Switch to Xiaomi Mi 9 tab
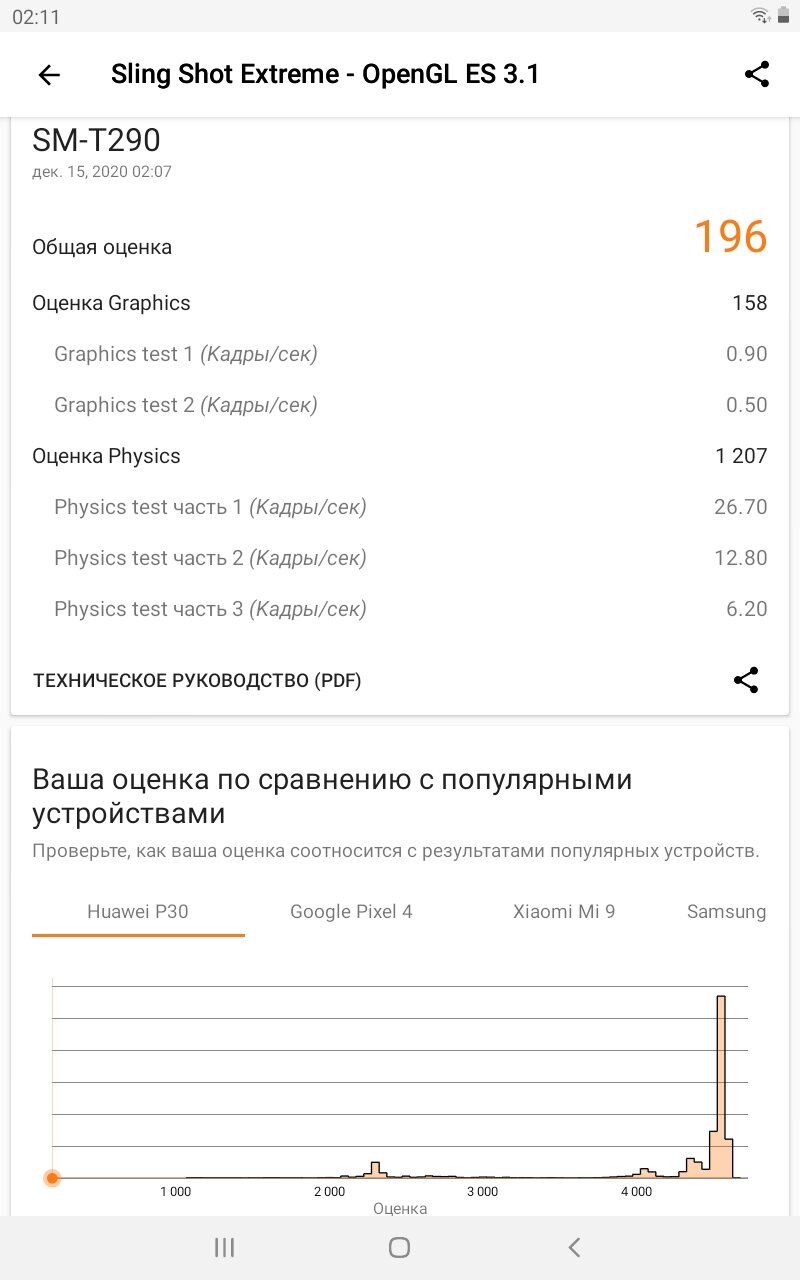This screenshot has height=1280, width=800. point(564,912)
